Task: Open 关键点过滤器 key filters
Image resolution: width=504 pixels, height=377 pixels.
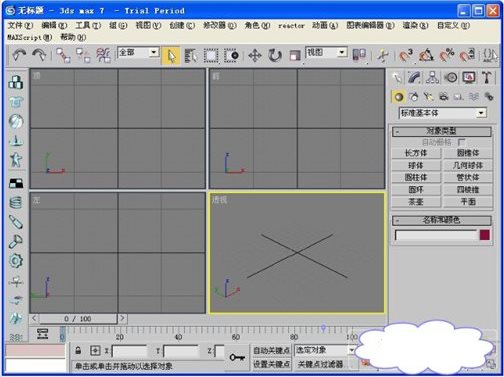Action: point(320,364)
